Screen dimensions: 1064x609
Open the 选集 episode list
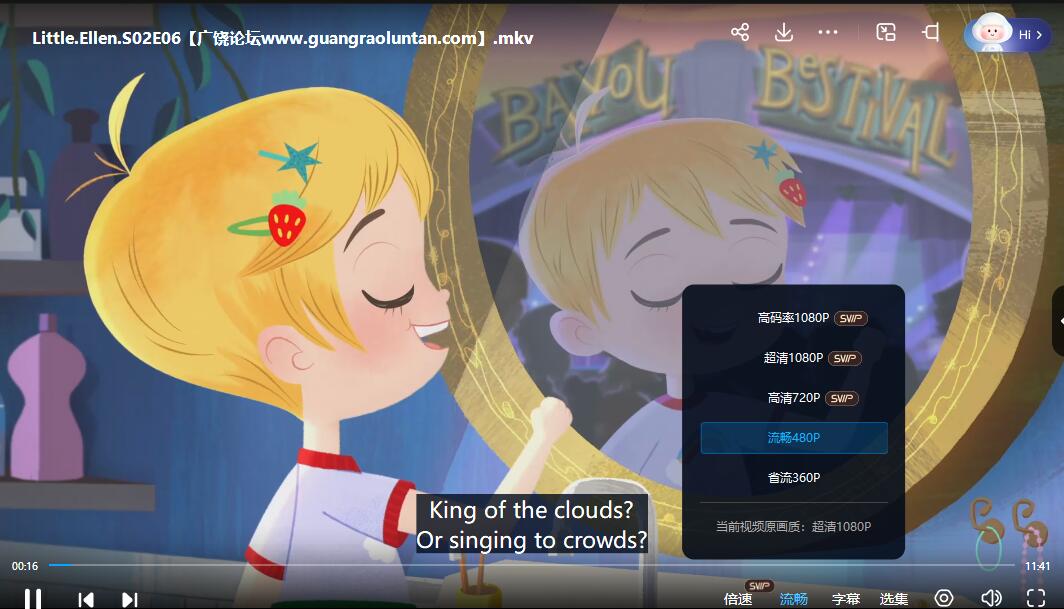click(894, 599)
